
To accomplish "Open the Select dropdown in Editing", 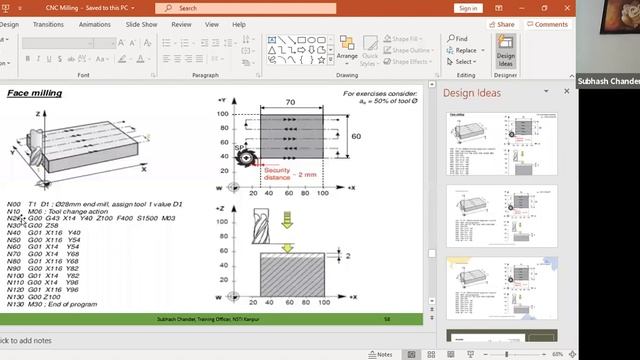I will tap(462, 62).
